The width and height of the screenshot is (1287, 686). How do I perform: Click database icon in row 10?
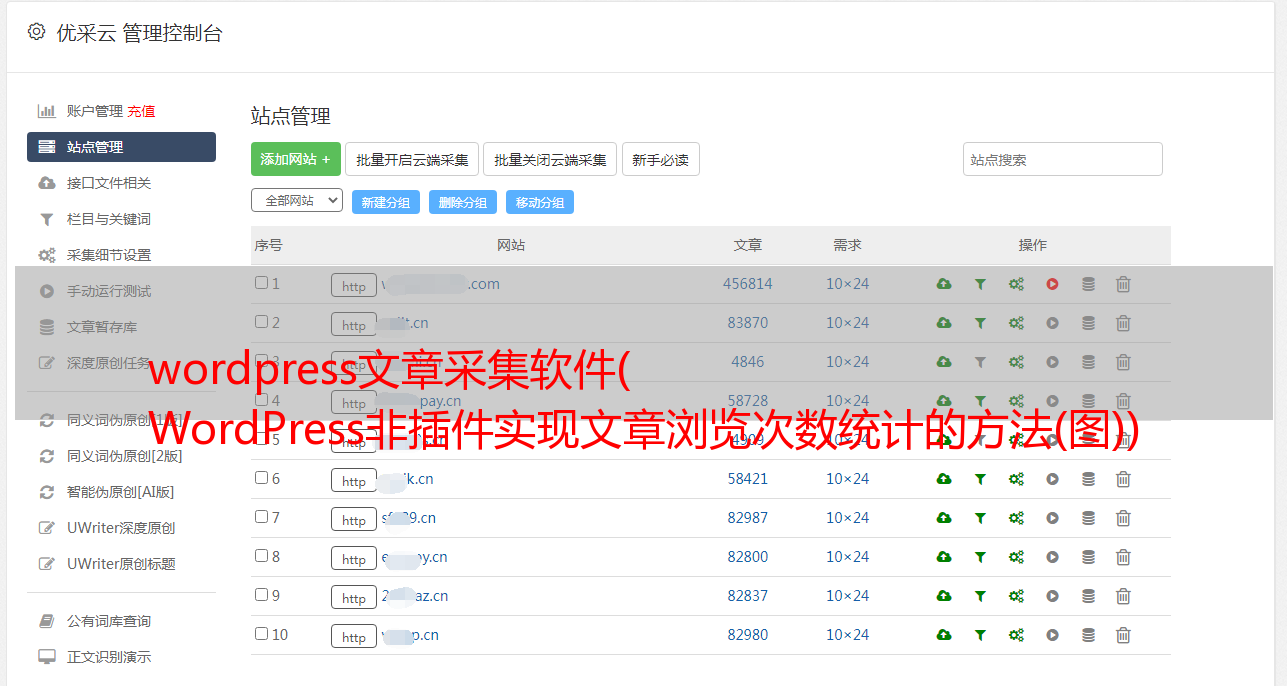[x=1088, y=635]
